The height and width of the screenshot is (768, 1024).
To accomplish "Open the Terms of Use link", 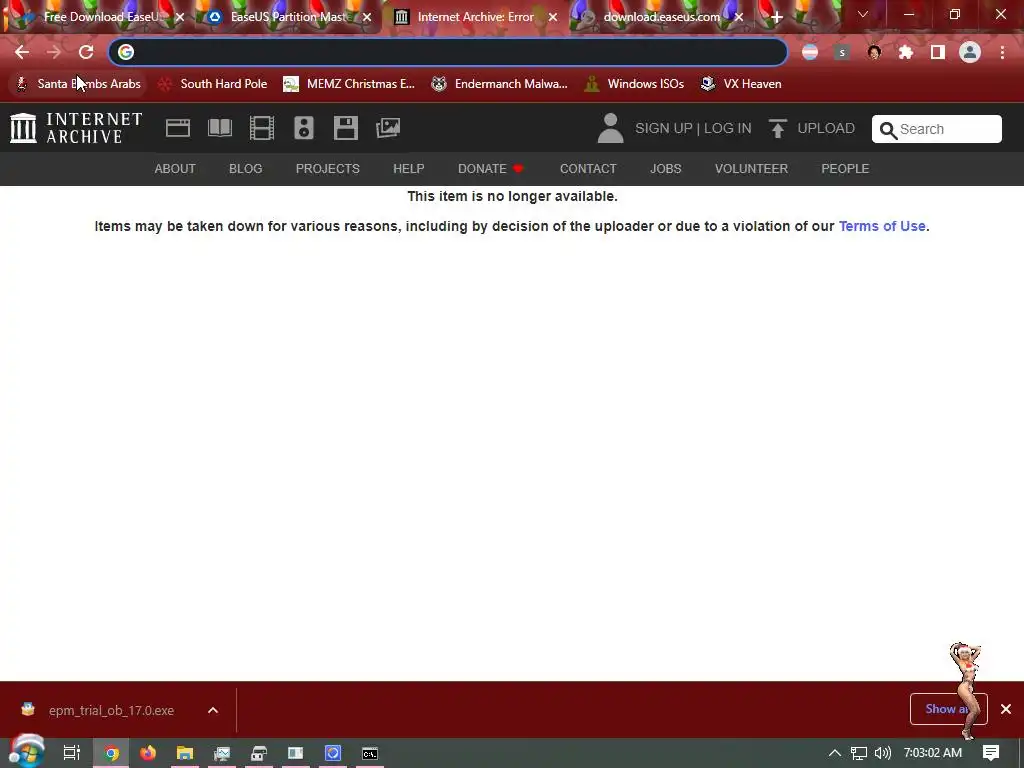I will (x=882, y=226).
